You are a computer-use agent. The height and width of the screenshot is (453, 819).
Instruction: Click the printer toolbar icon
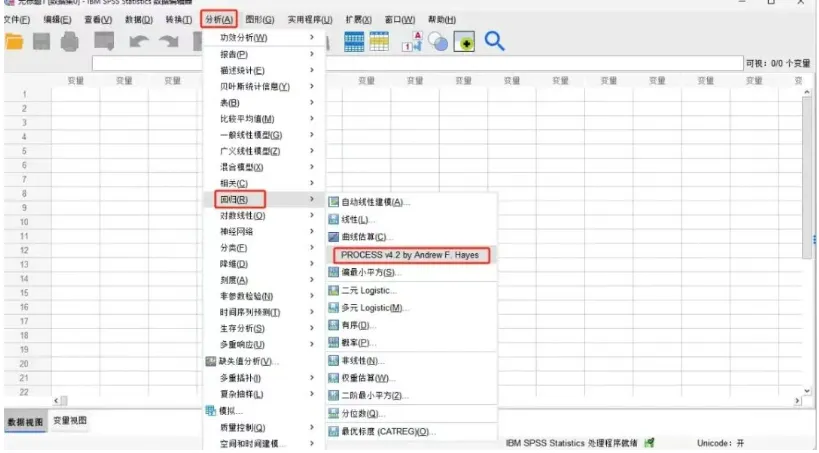69,41
